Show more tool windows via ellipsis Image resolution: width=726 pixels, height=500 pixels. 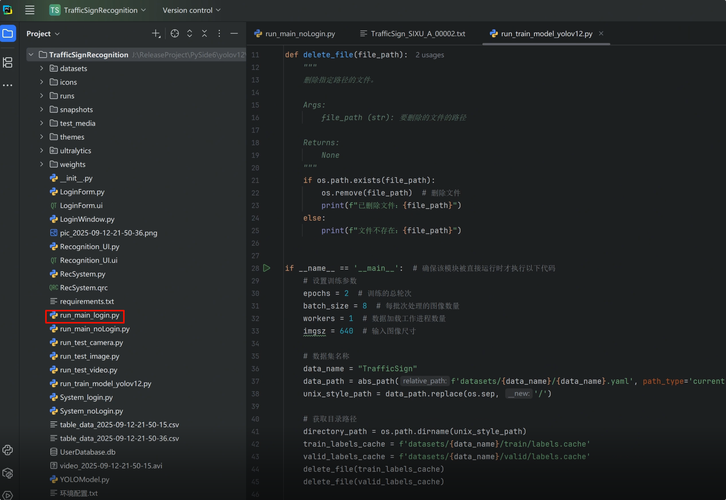point(8,85)
